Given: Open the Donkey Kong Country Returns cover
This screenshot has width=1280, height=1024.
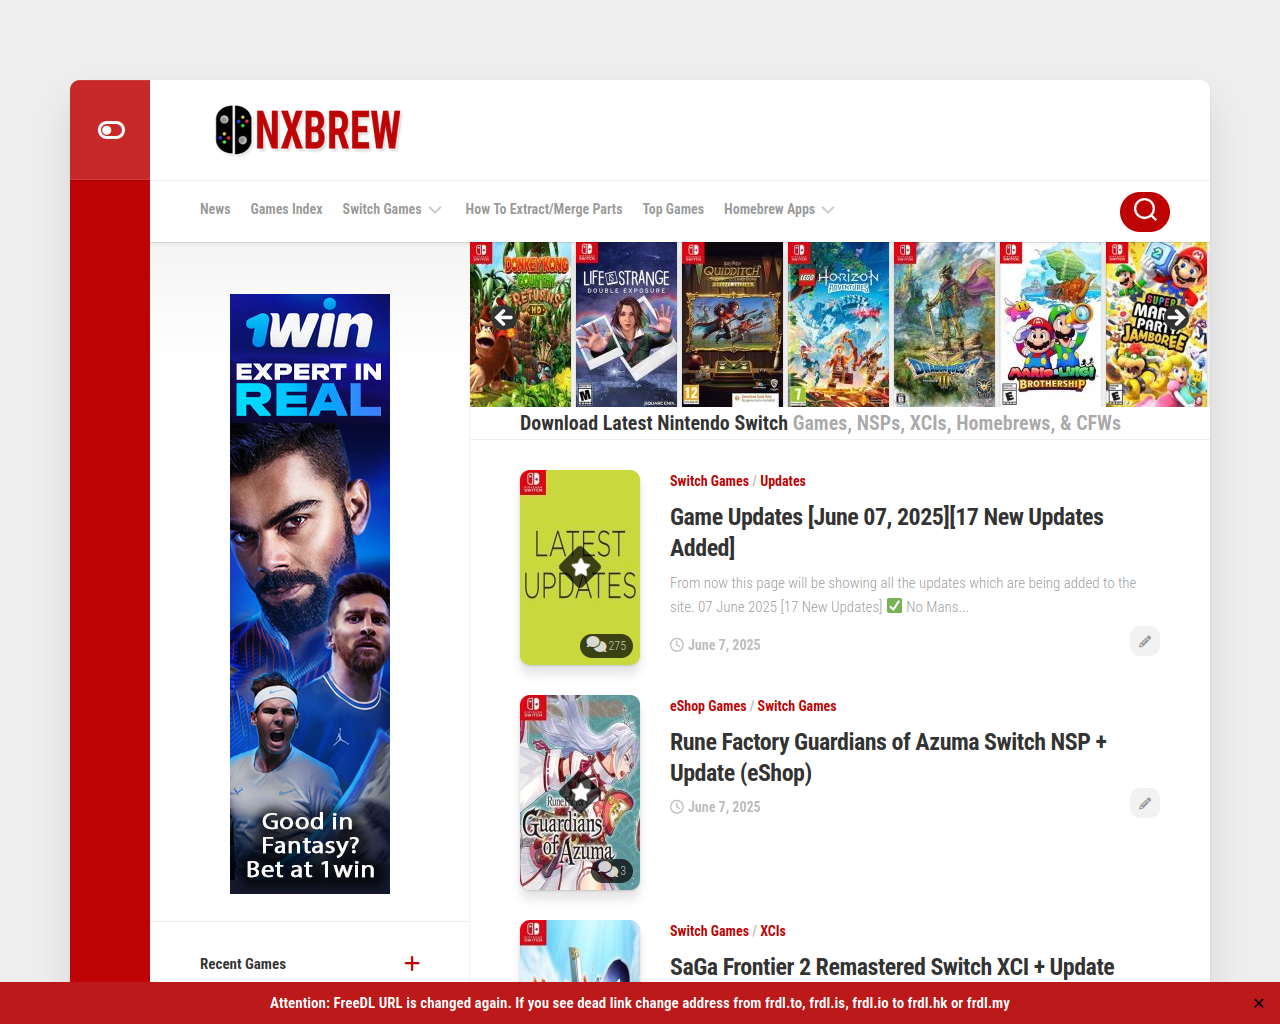Looking at the screenshot, I should pyautogui.click(x=521, y=324).
